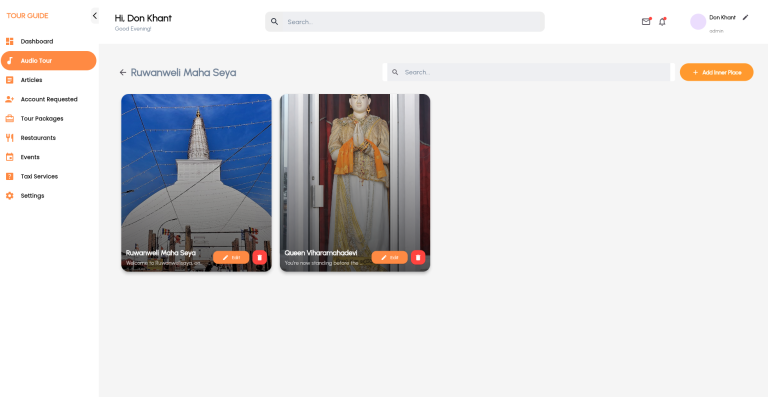Click the pencil edit profile icon
The image size is (768, 397).
tap(745, 18)
